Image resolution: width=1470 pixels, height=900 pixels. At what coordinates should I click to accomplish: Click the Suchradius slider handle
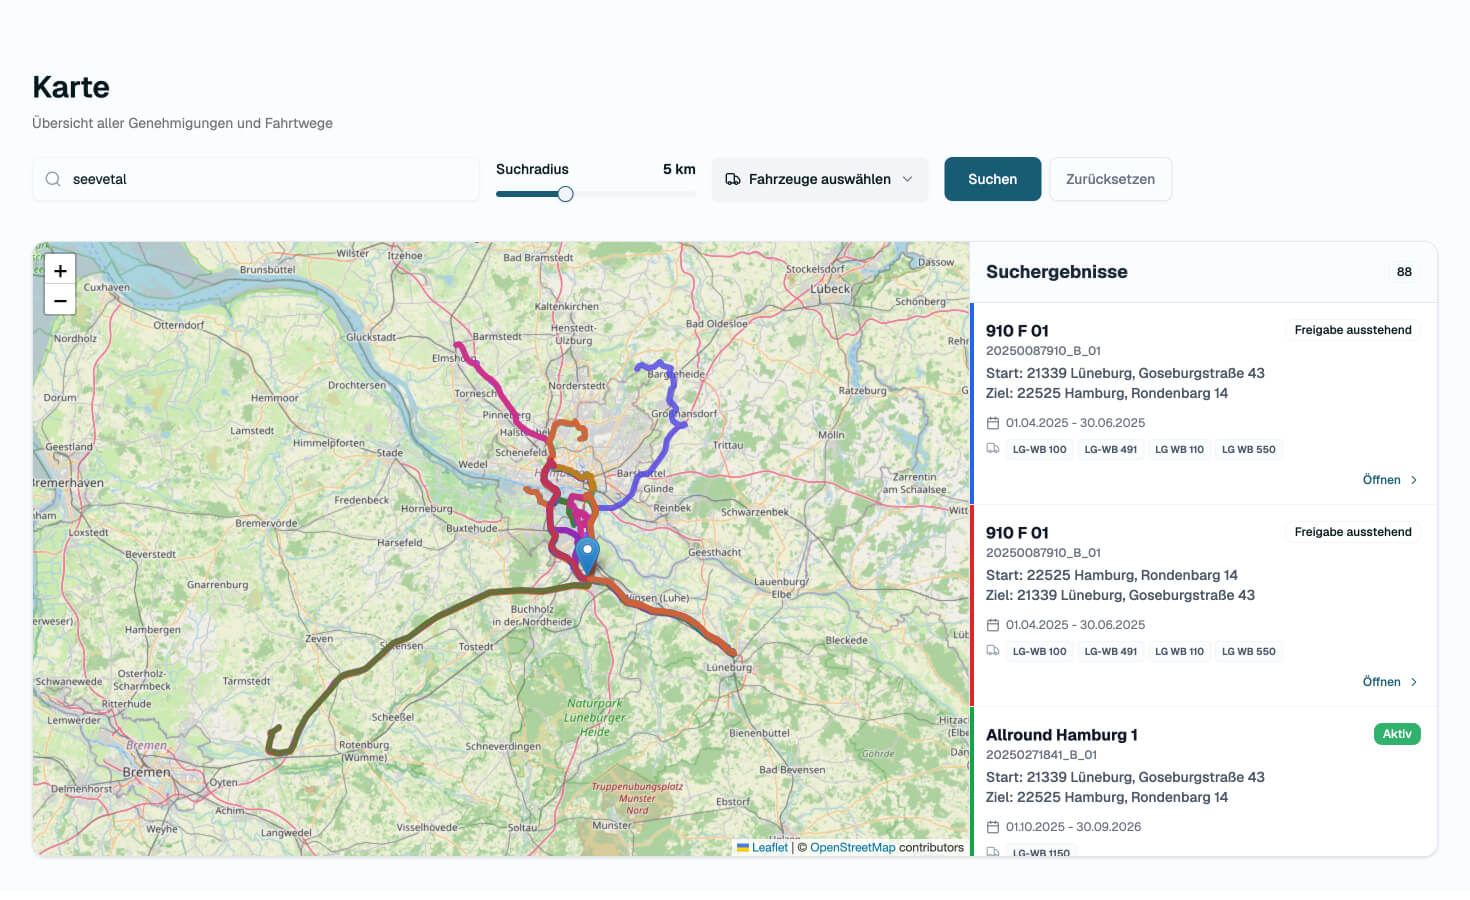pyautogui.click(x=565, y=194)
